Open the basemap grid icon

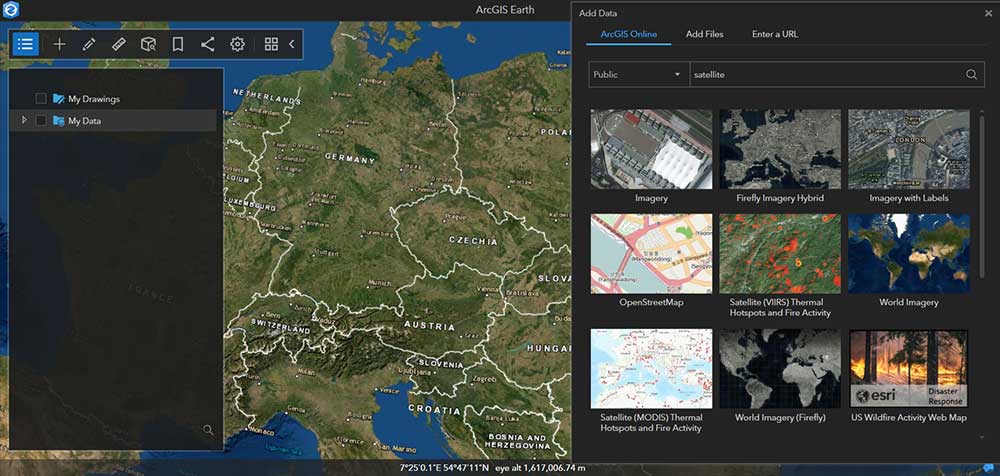pyautogui.click(x=271, y=44)
